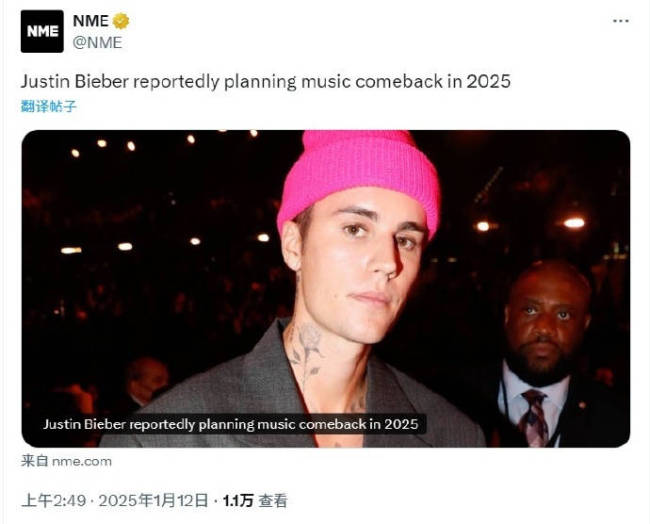Open the NME profile avatar
Viewport: 650px width, 524px height.
[42, 31]
